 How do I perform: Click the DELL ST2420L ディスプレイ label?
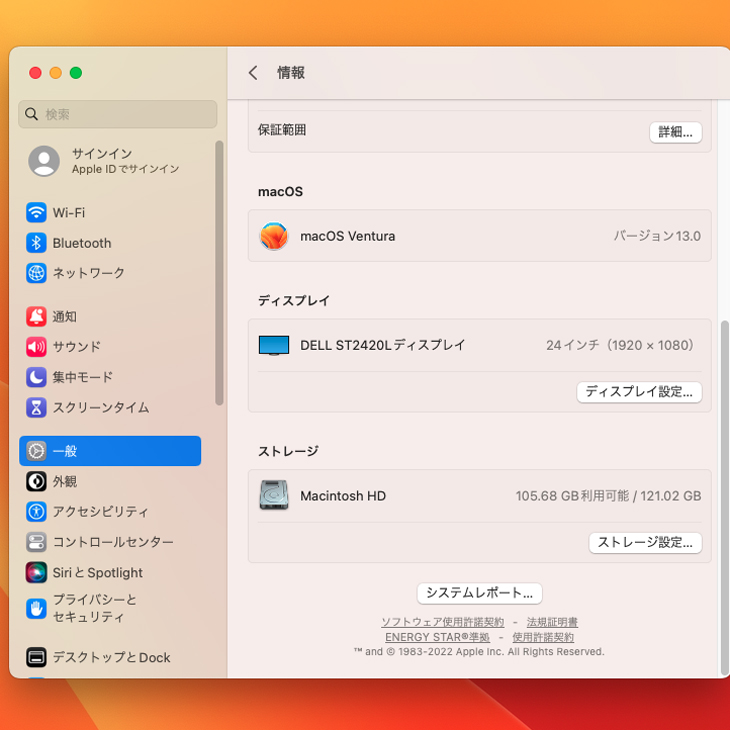tap(382, 345)
